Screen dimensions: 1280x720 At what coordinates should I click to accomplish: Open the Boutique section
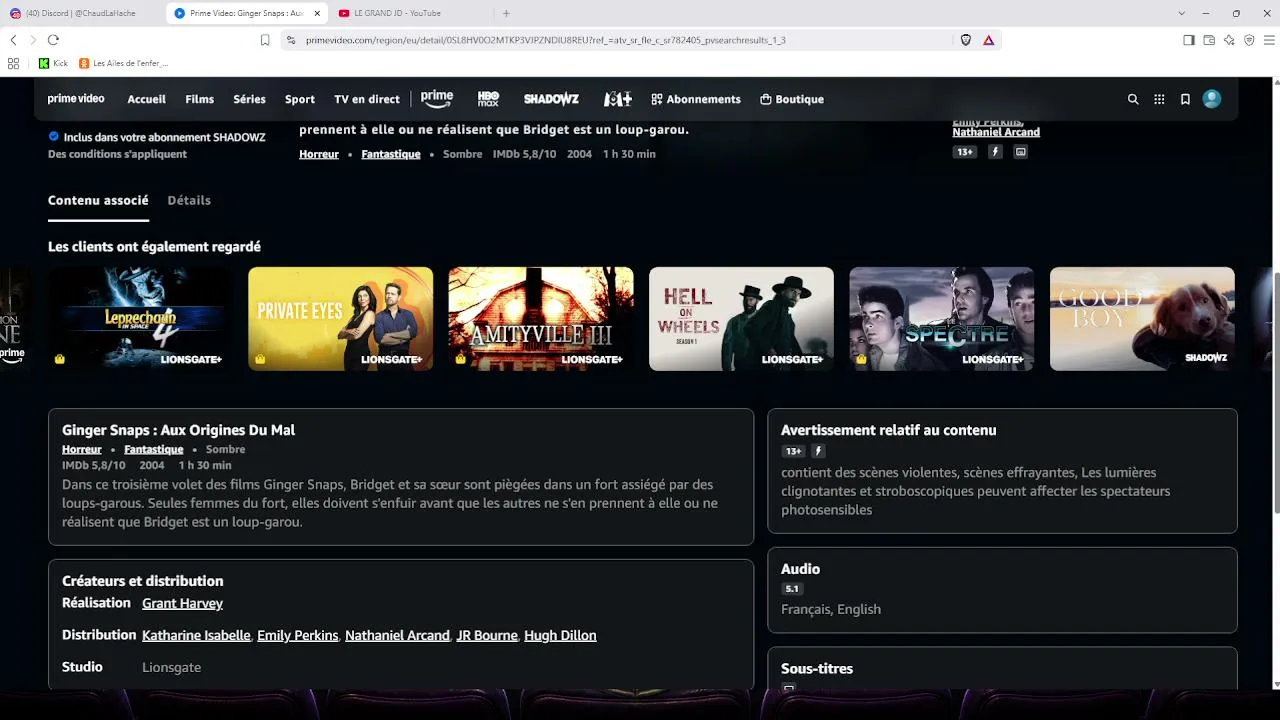(792, 99)
